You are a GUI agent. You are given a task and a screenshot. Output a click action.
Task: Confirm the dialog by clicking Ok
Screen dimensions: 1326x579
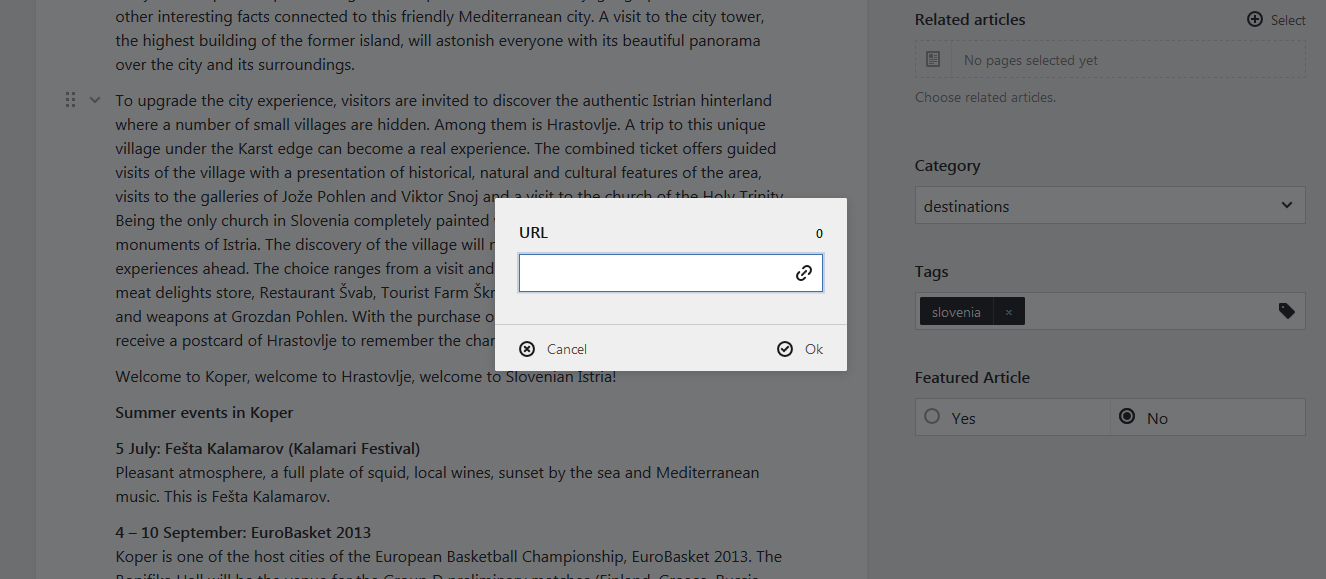[812, 349]
